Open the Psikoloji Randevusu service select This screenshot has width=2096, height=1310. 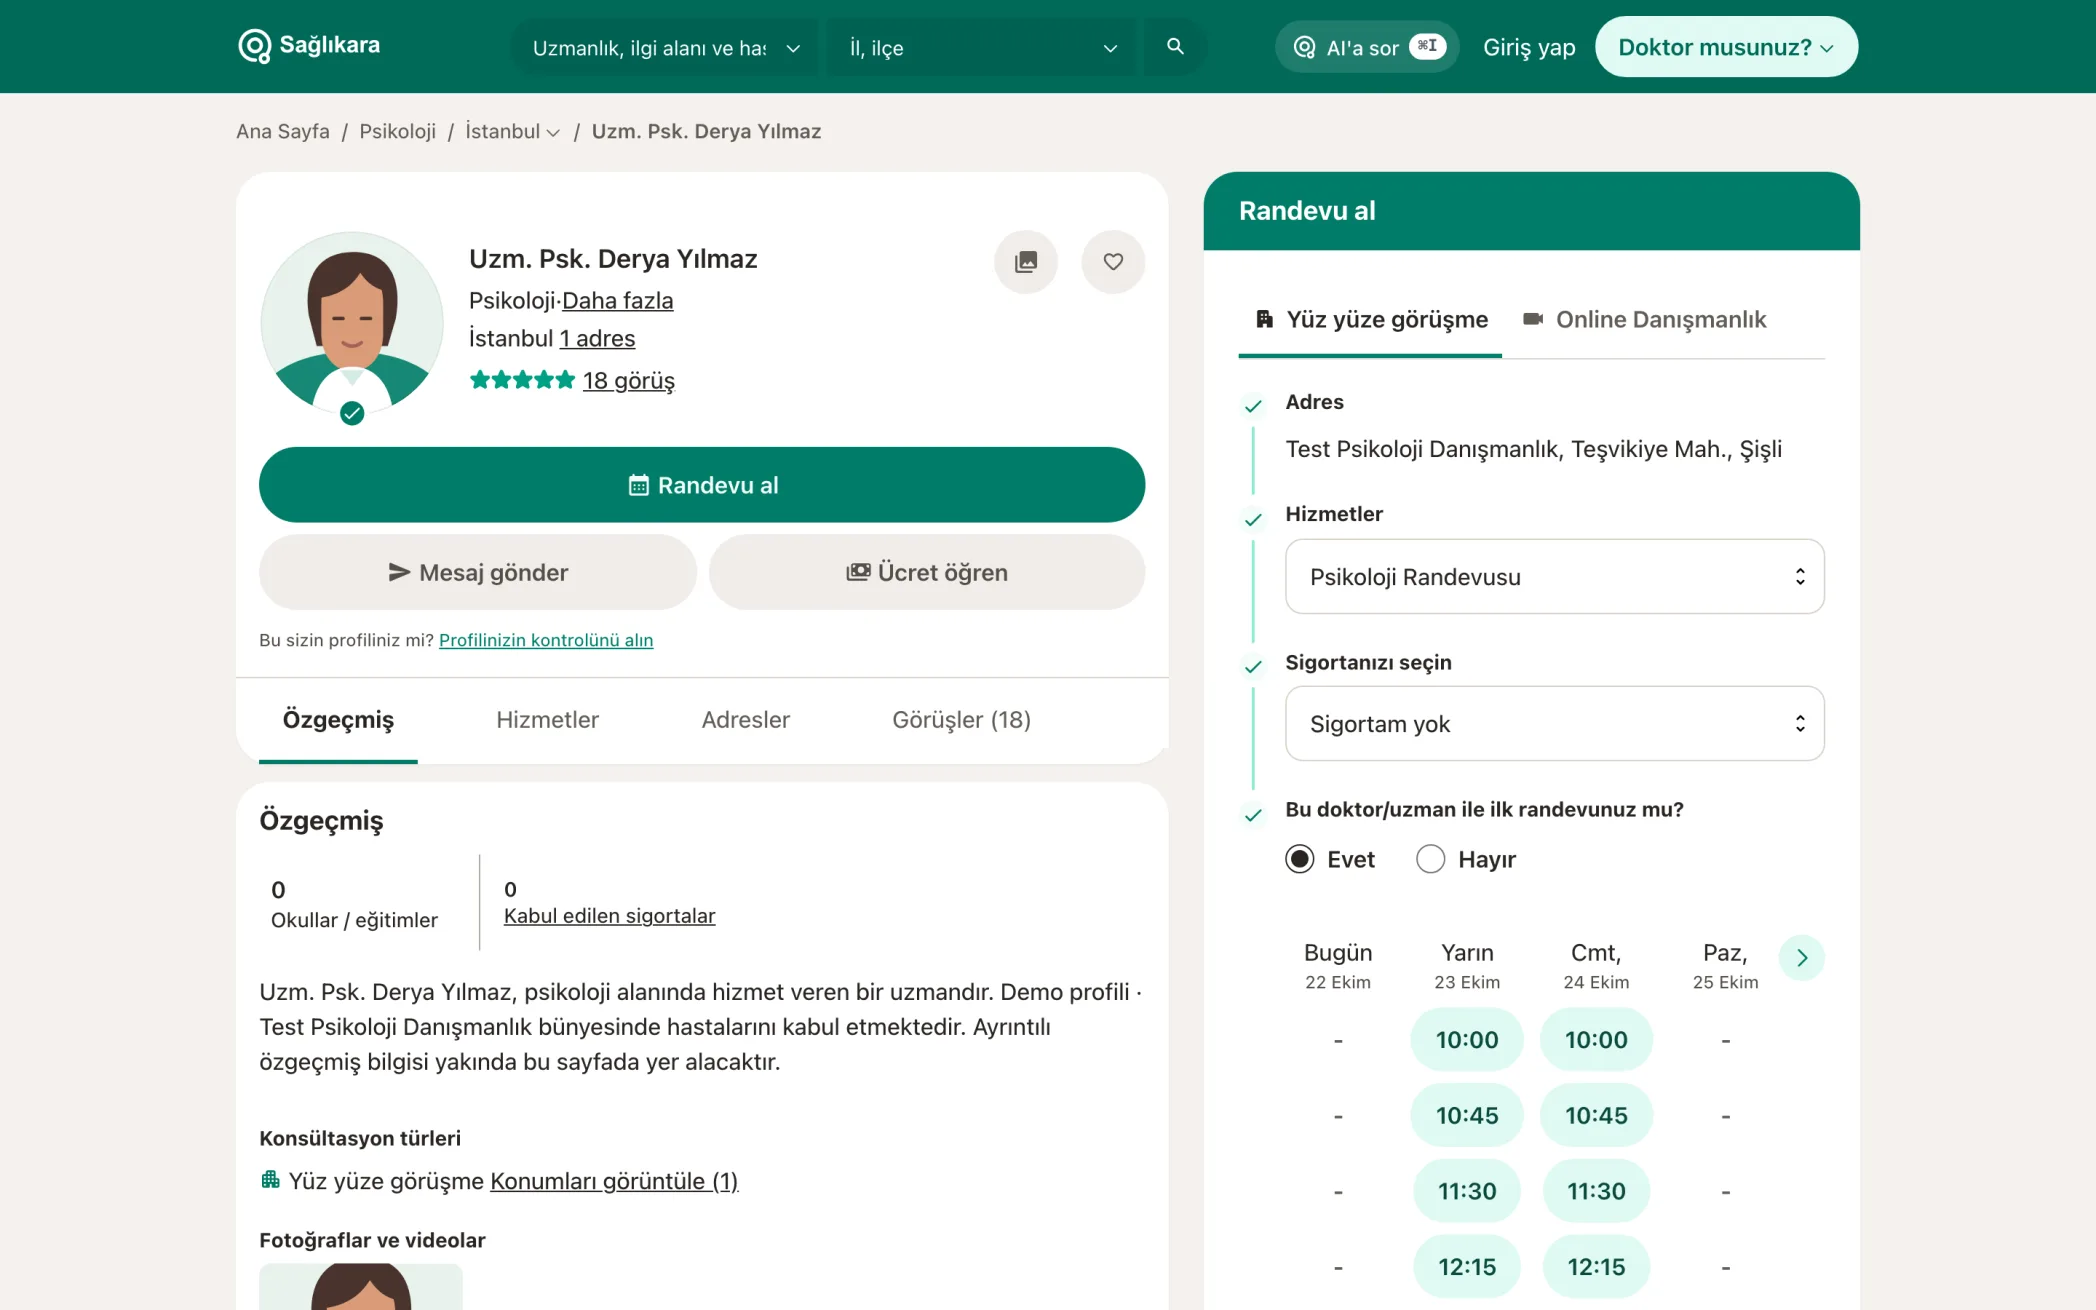tap(1555, 577)
